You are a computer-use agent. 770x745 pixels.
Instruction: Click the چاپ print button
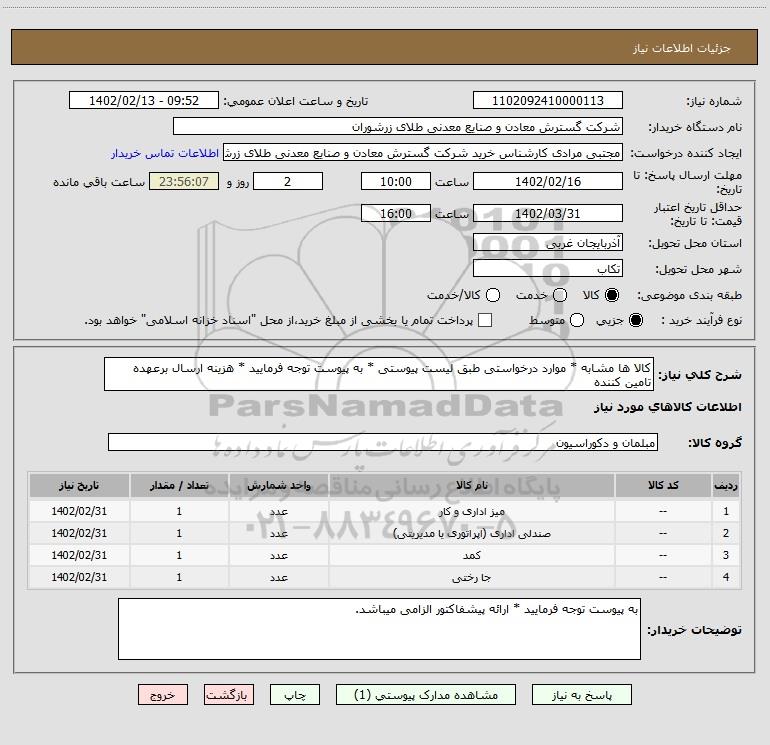295,695
